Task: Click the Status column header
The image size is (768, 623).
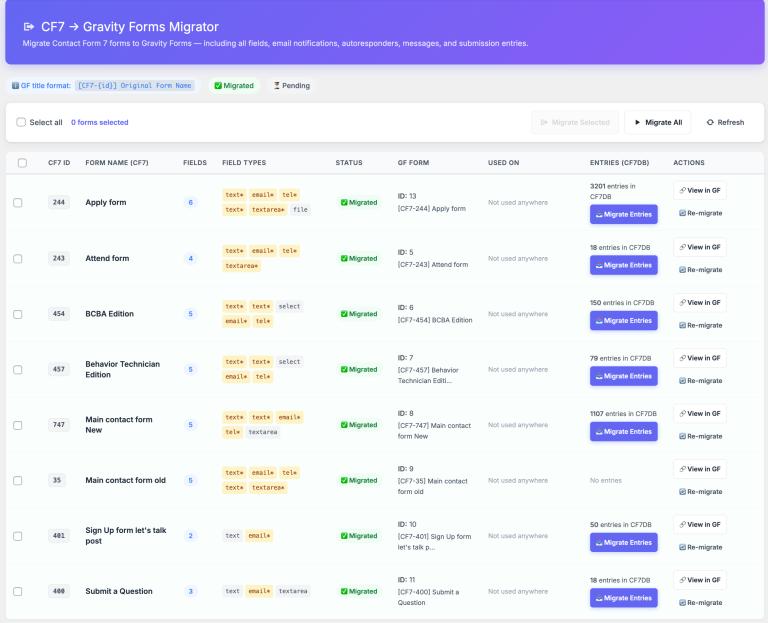Action: 349,163
